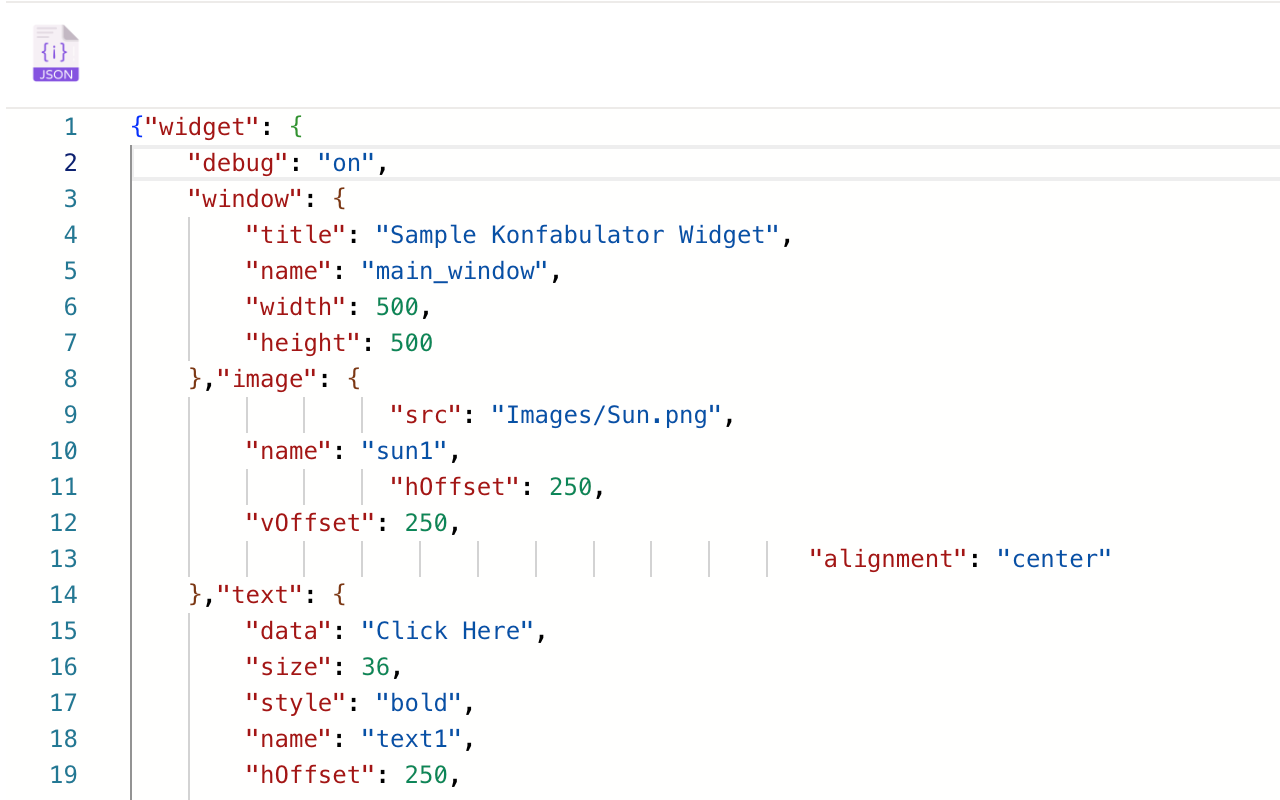Click line number 1 in the gutter
This screenshot has height=800, width=1280.
70,127
